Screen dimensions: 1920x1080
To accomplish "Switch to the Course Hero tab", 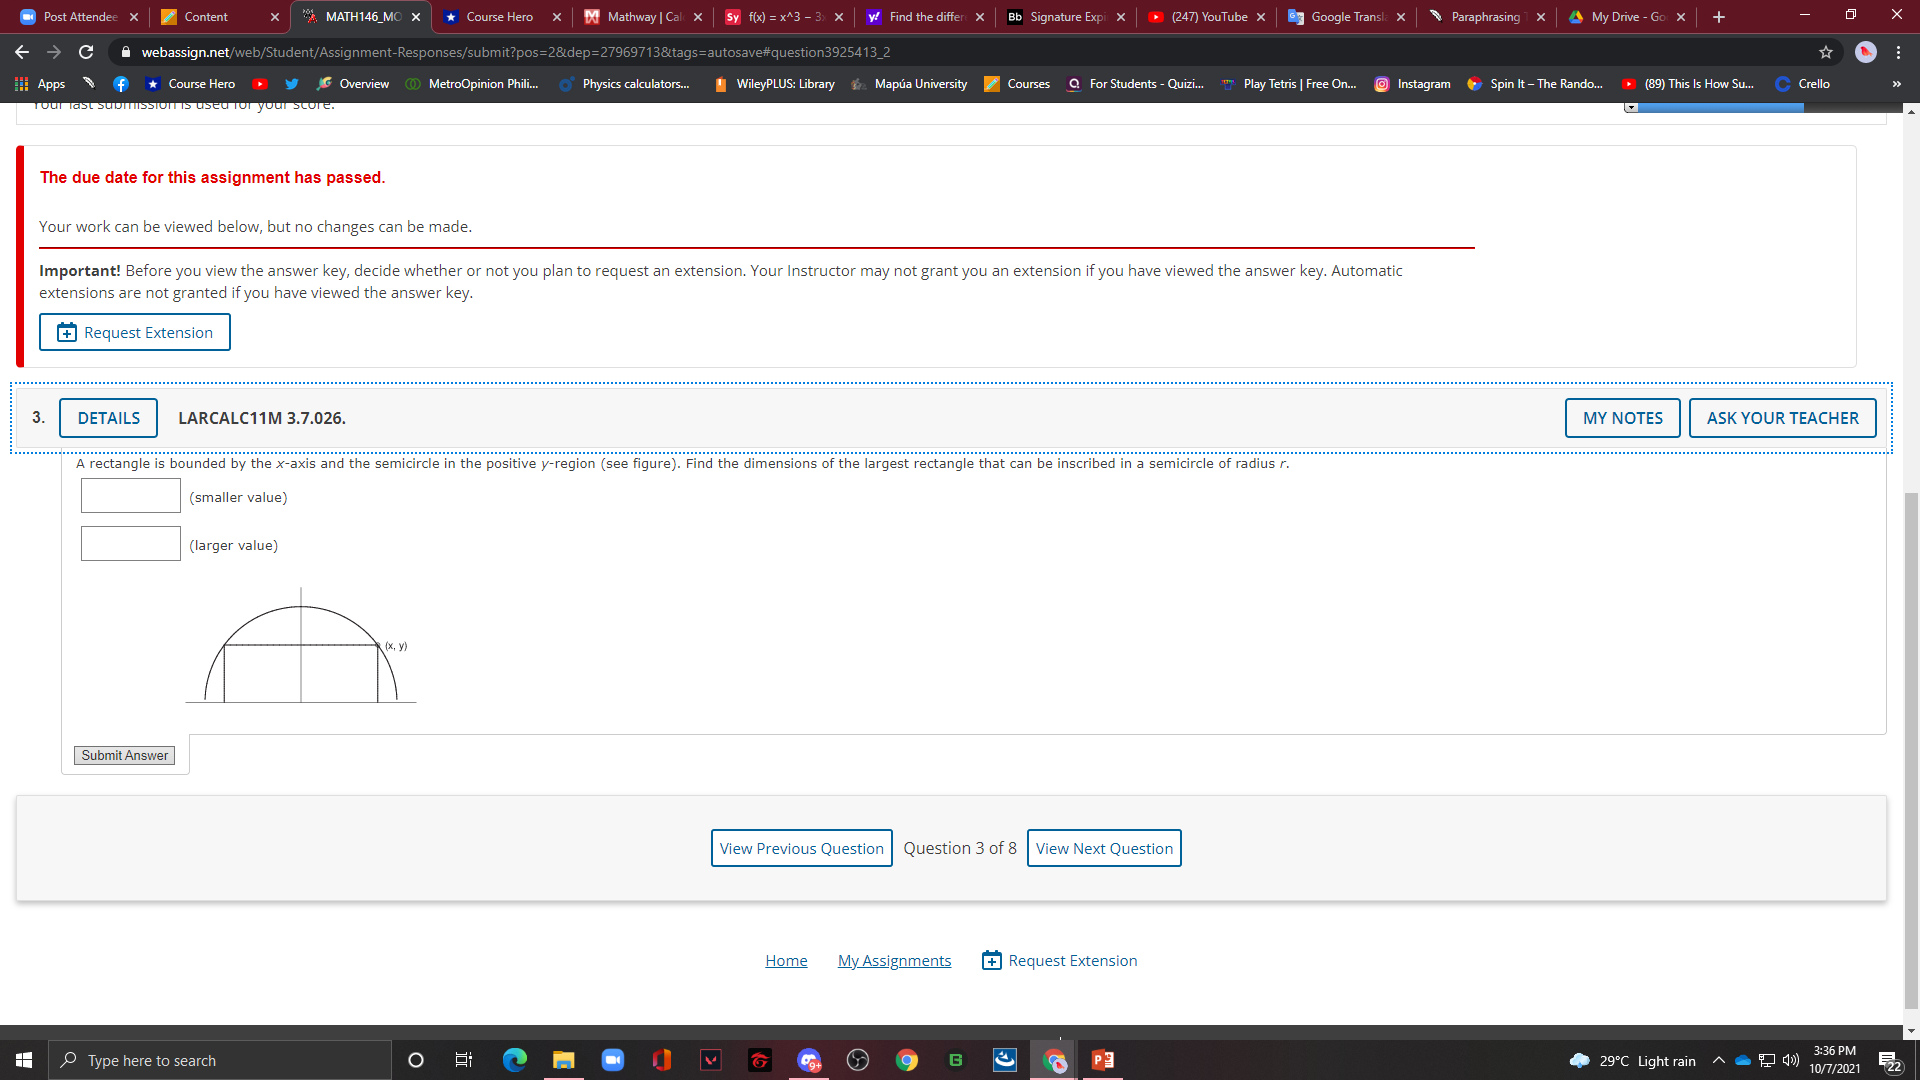I will 497,16.
